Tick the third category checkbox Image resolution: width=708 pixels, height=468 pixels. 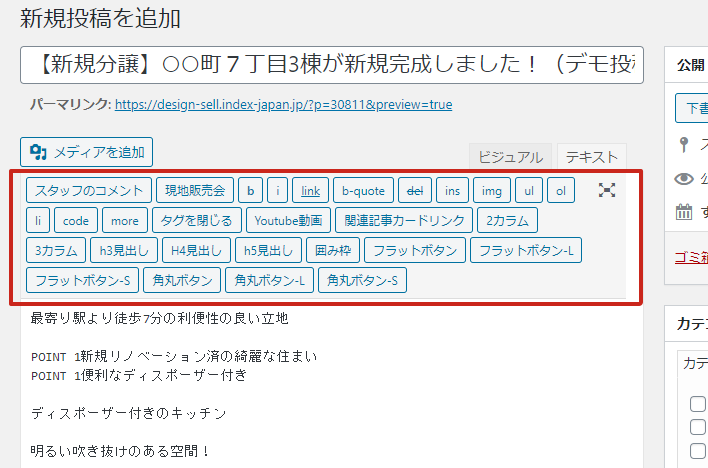click(698, 451)
